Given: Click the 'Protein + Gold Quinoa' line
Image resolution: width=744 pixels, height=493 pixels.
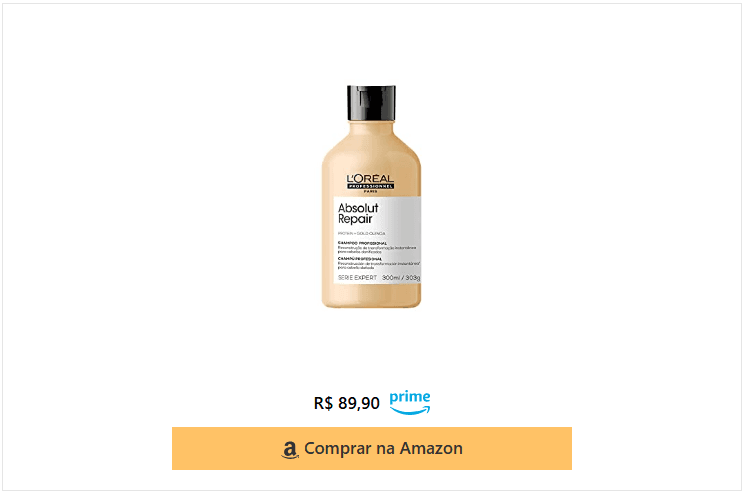Looking at the screenshot, I should 362,233.
